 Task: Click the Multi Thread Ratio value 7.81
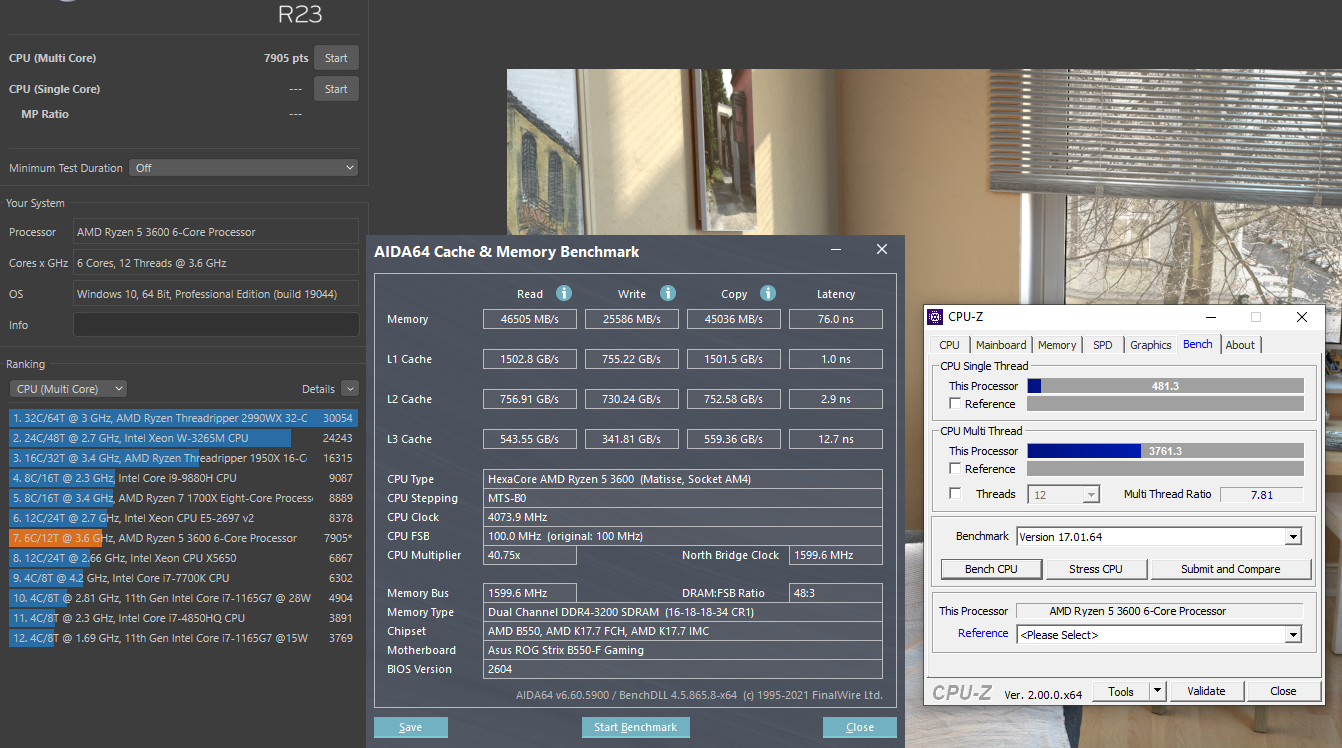click(1262, 494)
